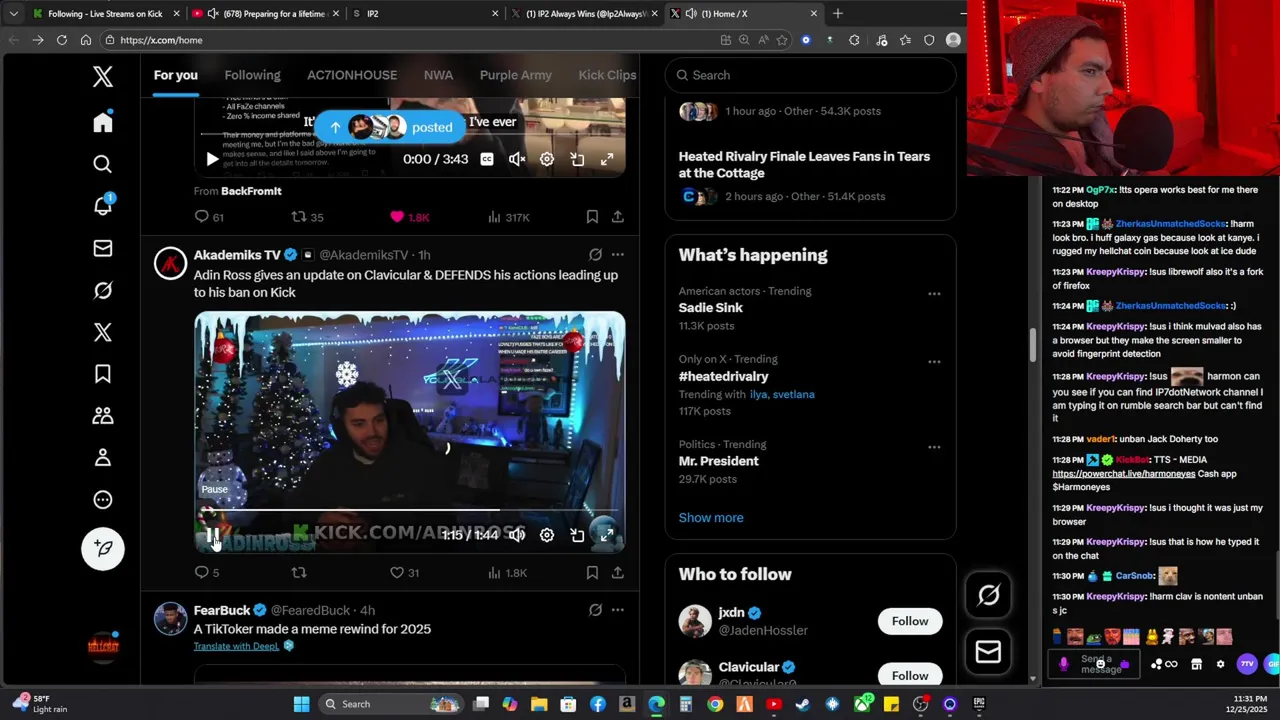Share the Akademiks TV post

pyautogui.click(x=618, y=572)
